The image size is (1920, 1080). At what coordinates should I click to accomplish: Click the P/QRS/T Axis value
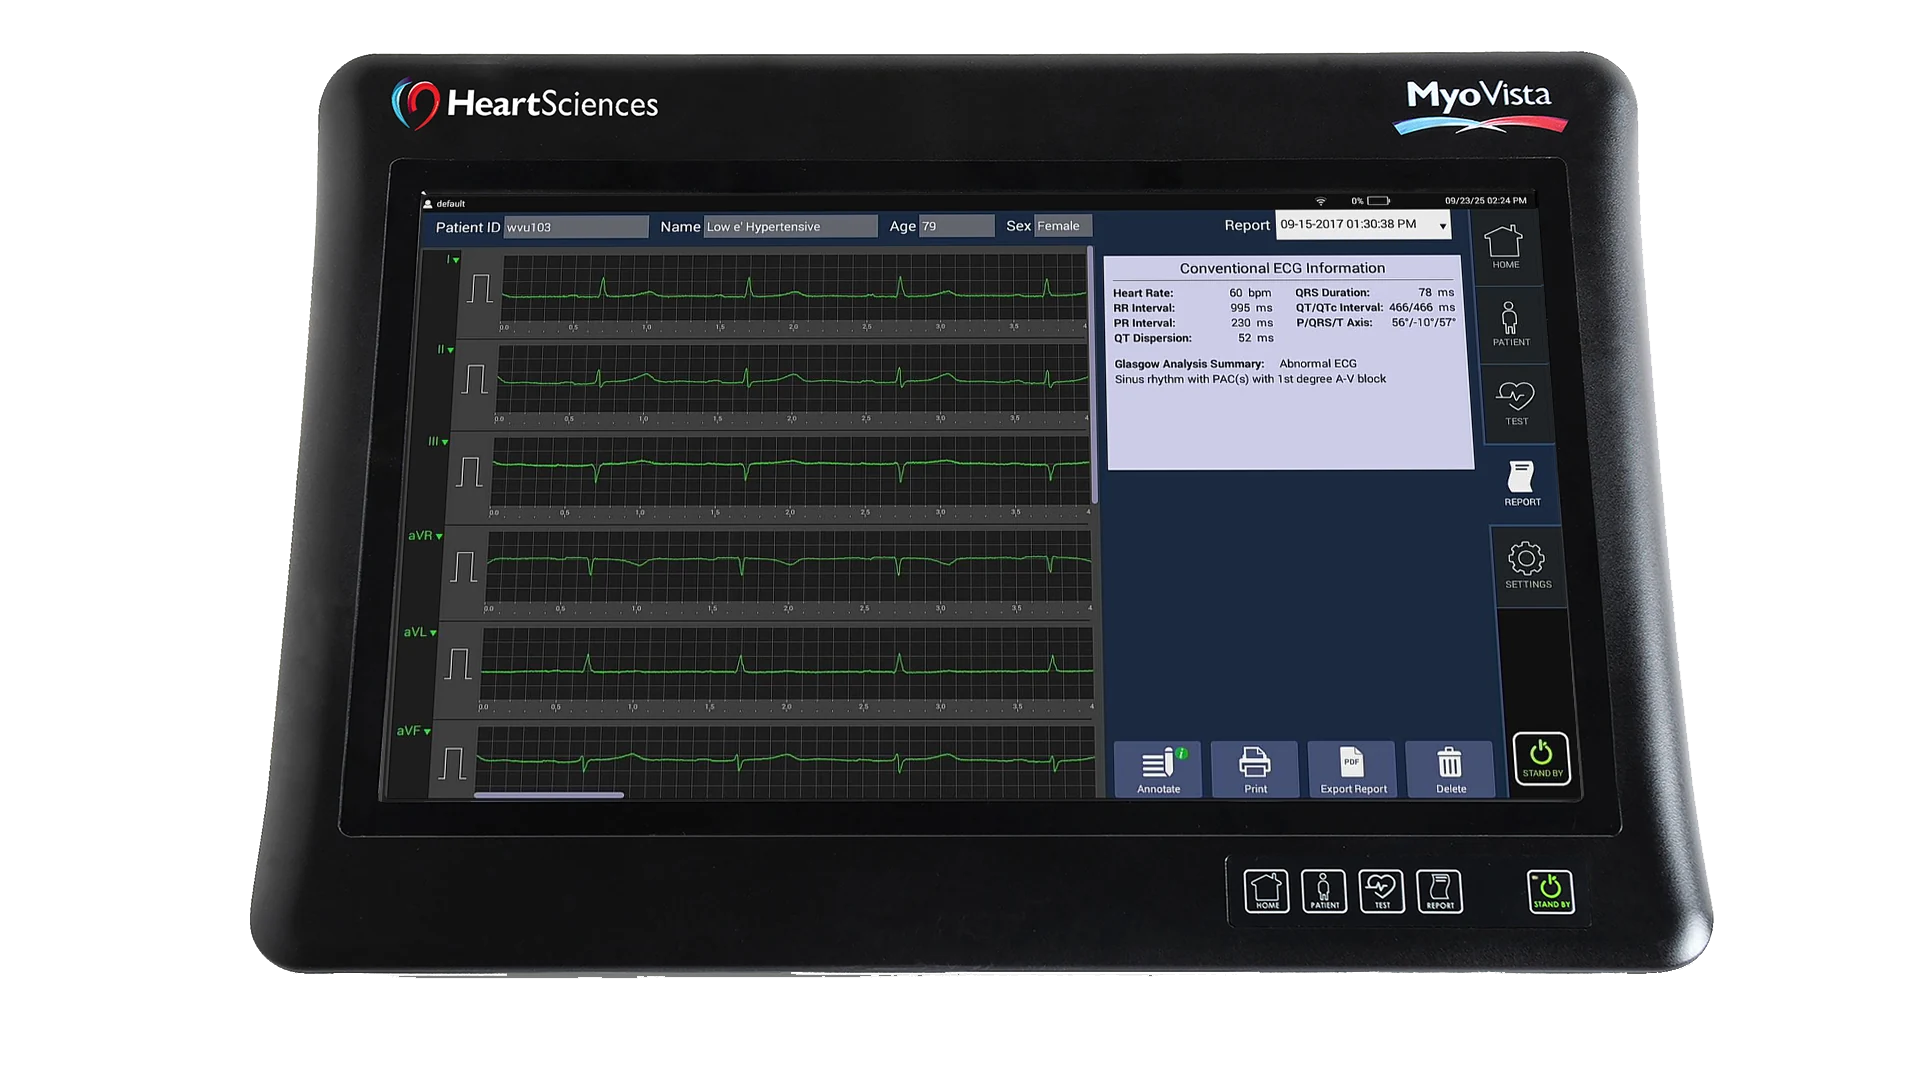[x=1424, y=323]
